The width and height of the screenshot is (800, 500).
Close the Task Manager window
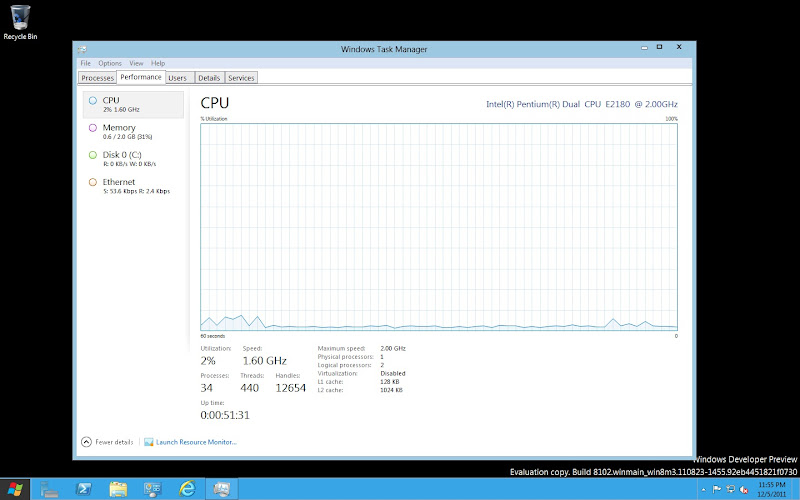679,47
